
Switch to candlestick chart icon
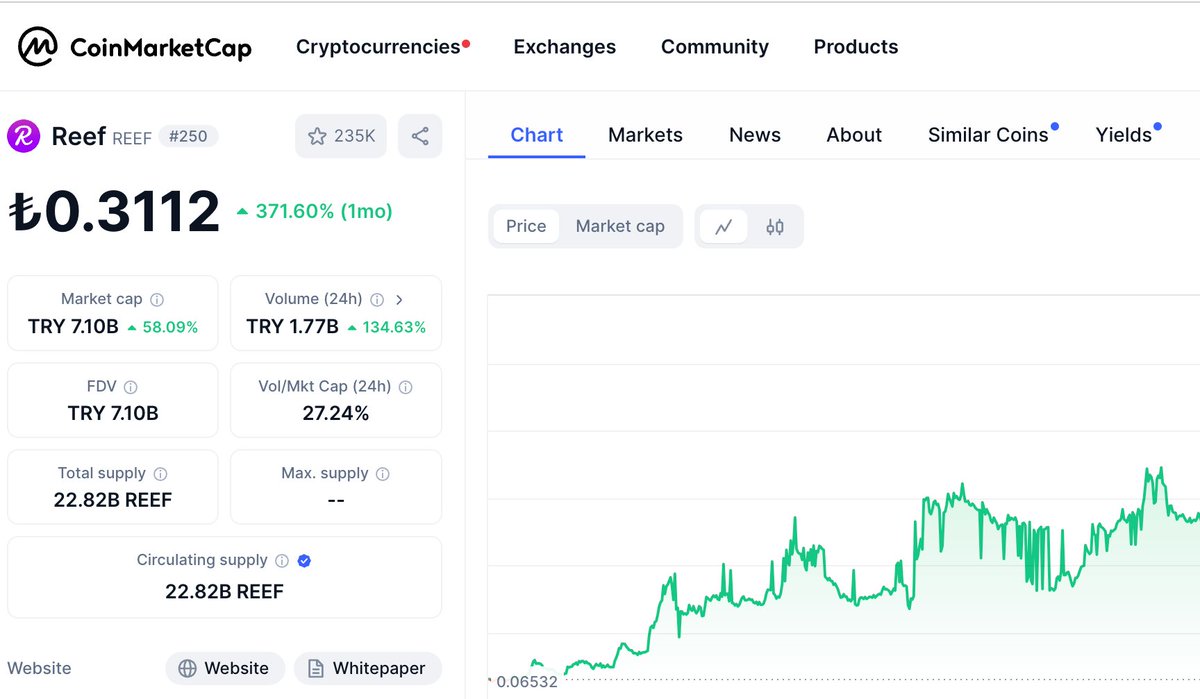pyautogui.click(x=774, y=226)
